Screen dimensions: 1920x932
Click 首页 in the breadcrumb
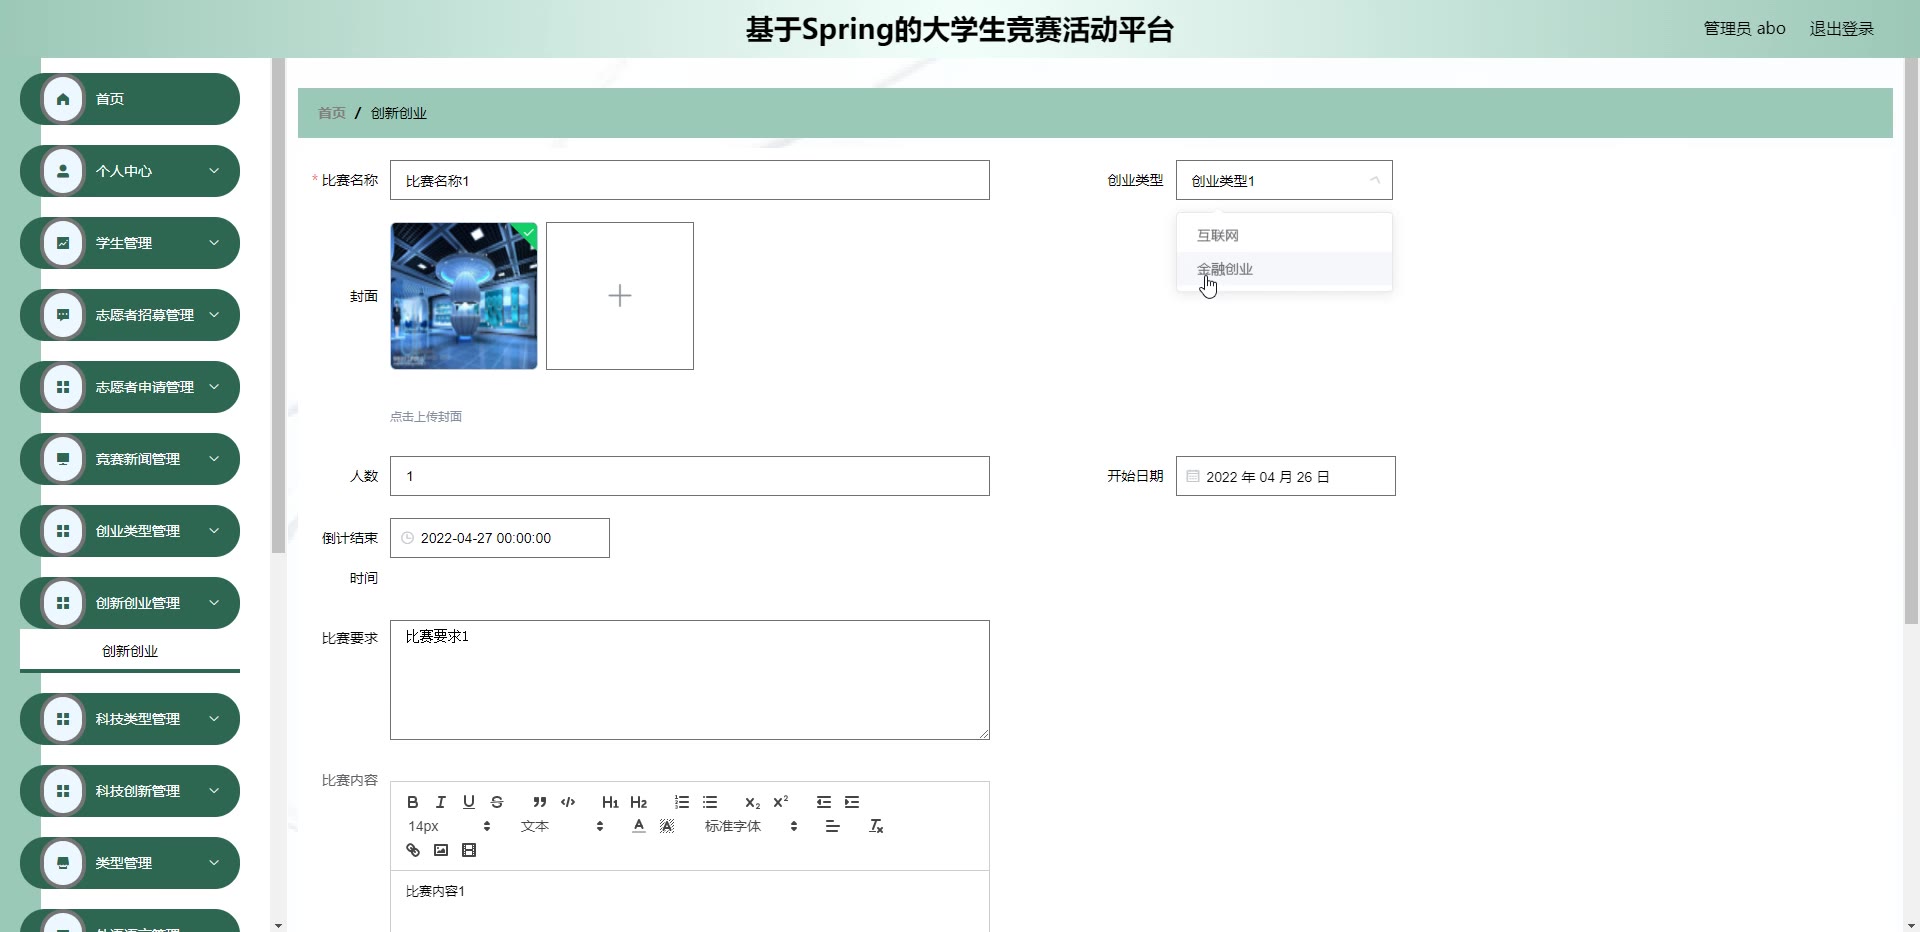[332, 113]
